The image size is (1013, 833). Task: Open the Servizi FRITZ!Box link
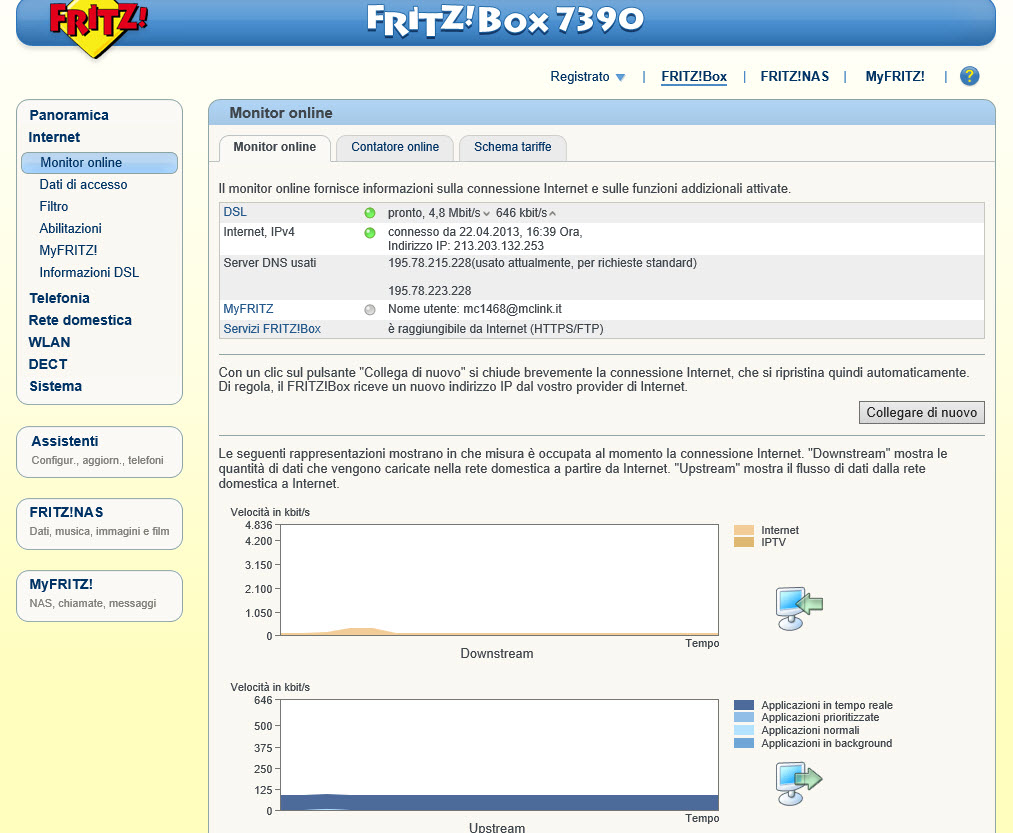pos(272,329)
